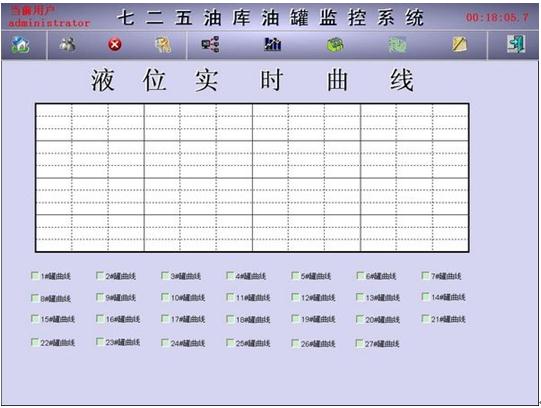The width and height of the screenshot is (541, 408).
Task: Check the 7# tank curve box
Action: point(425,276)
